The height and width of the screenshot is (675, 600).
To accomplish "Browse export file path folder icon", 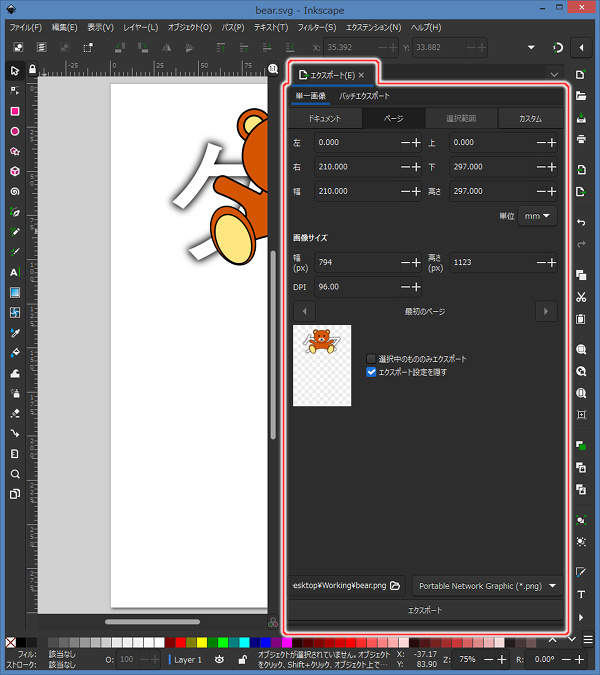I will click(x=395, y=585).
